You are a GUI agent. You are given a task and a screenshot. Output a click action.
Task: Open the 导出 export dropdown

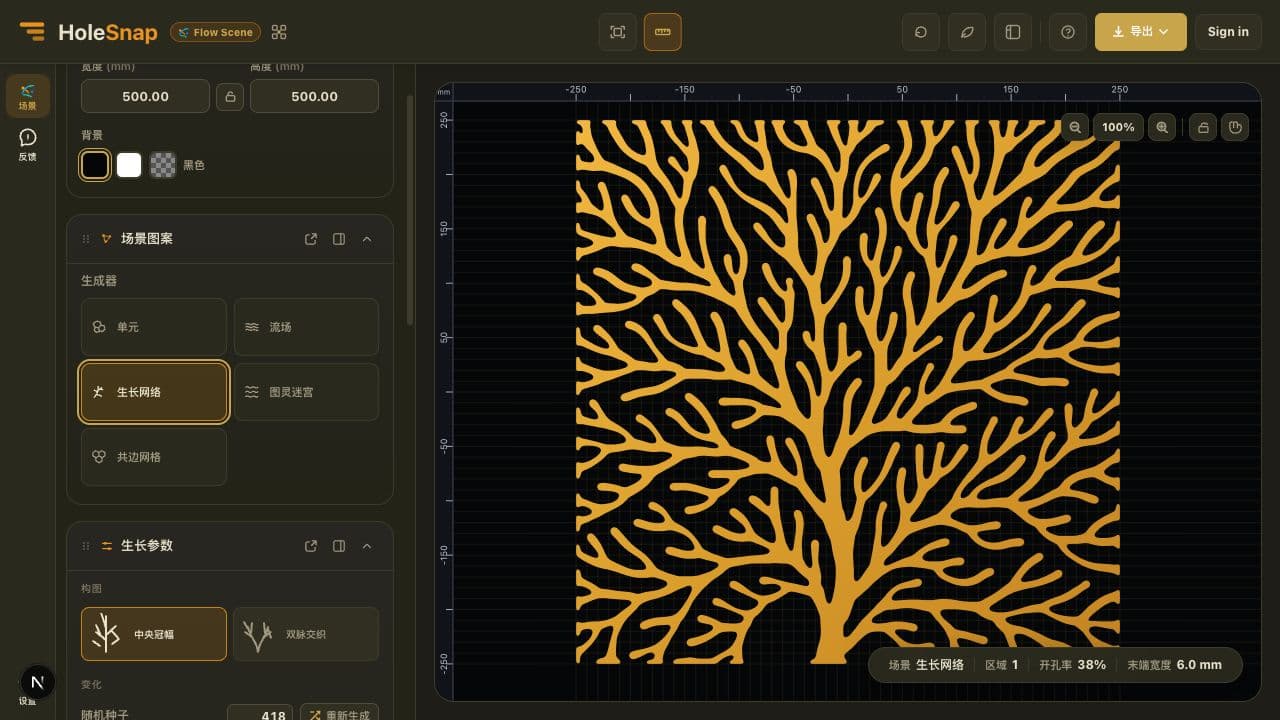(x=1141, y=32)
